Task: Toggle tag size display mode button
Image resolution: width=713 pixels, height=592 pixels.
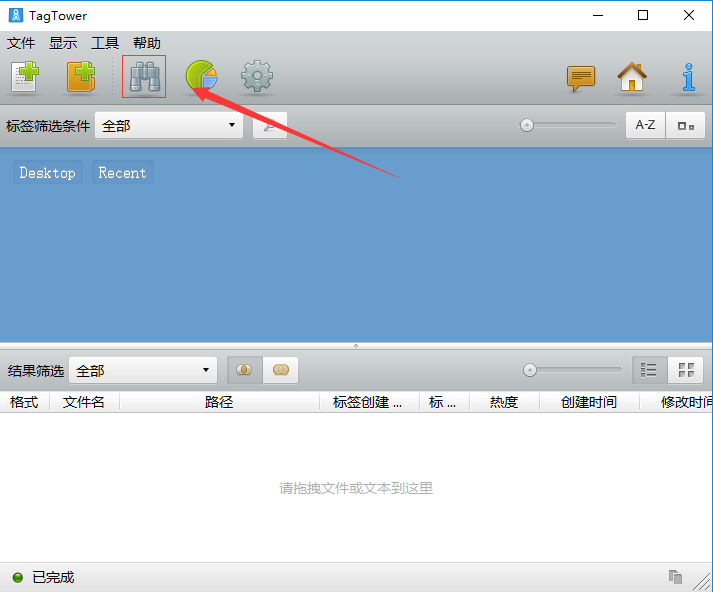Action: [685, 125]
